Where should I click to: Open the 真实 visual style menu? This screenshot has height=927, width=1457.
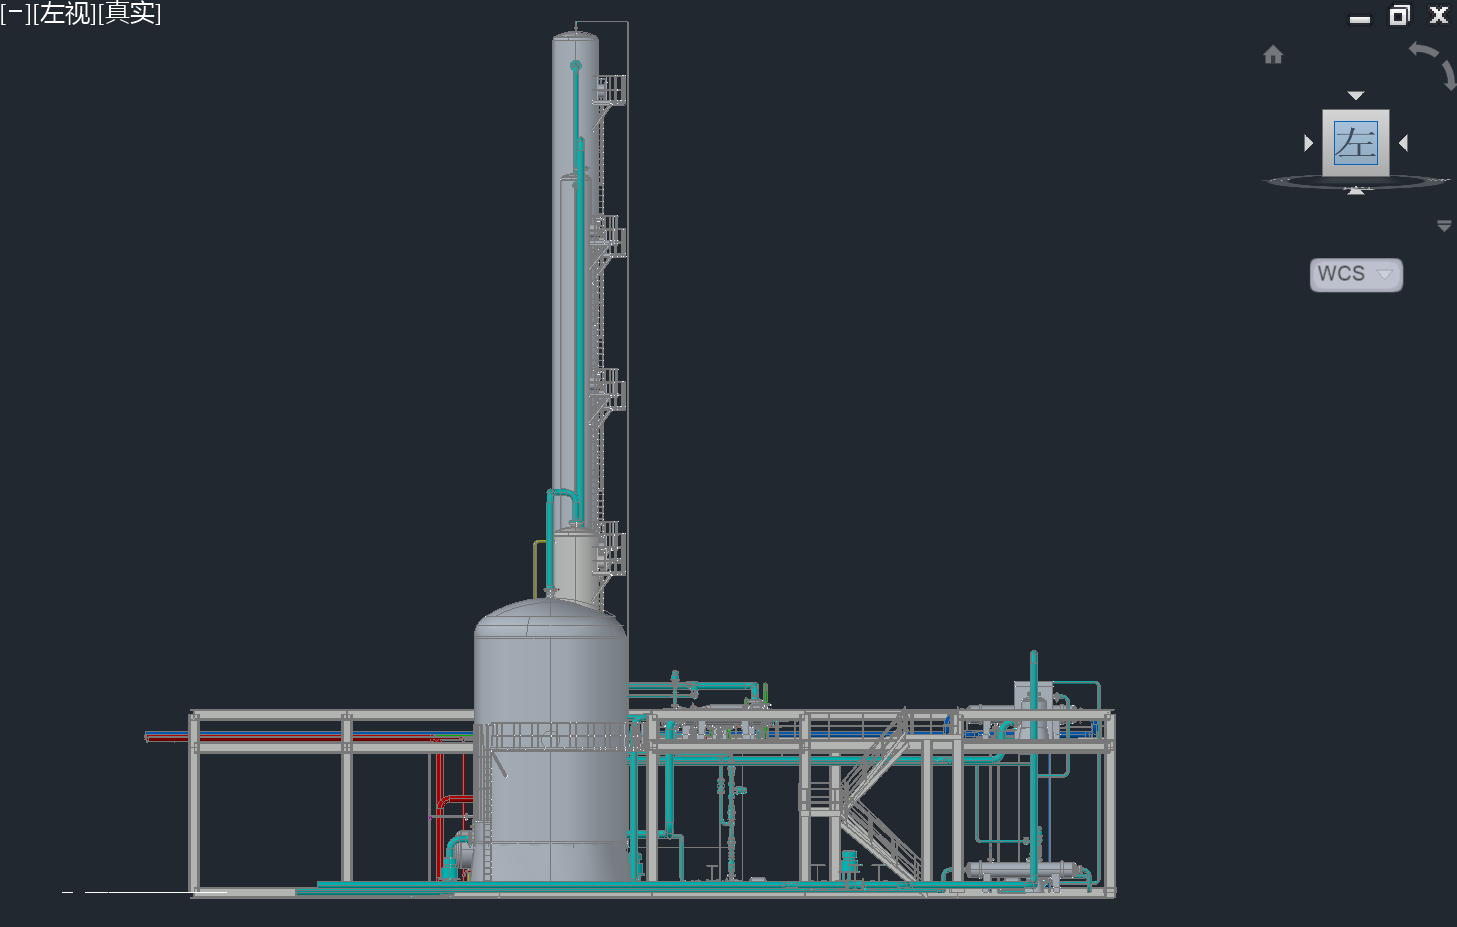click(x=129, y=13)
